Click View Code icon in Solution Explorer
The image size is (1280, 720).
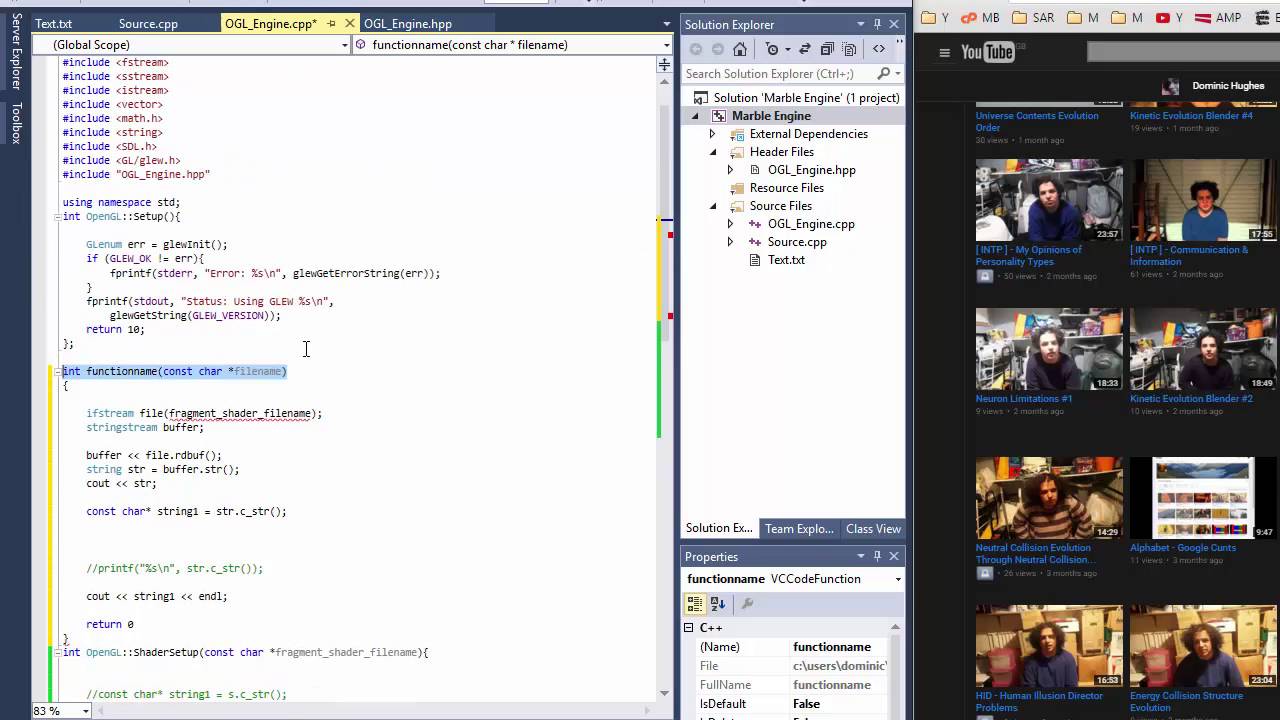click(x=879, y=49)
